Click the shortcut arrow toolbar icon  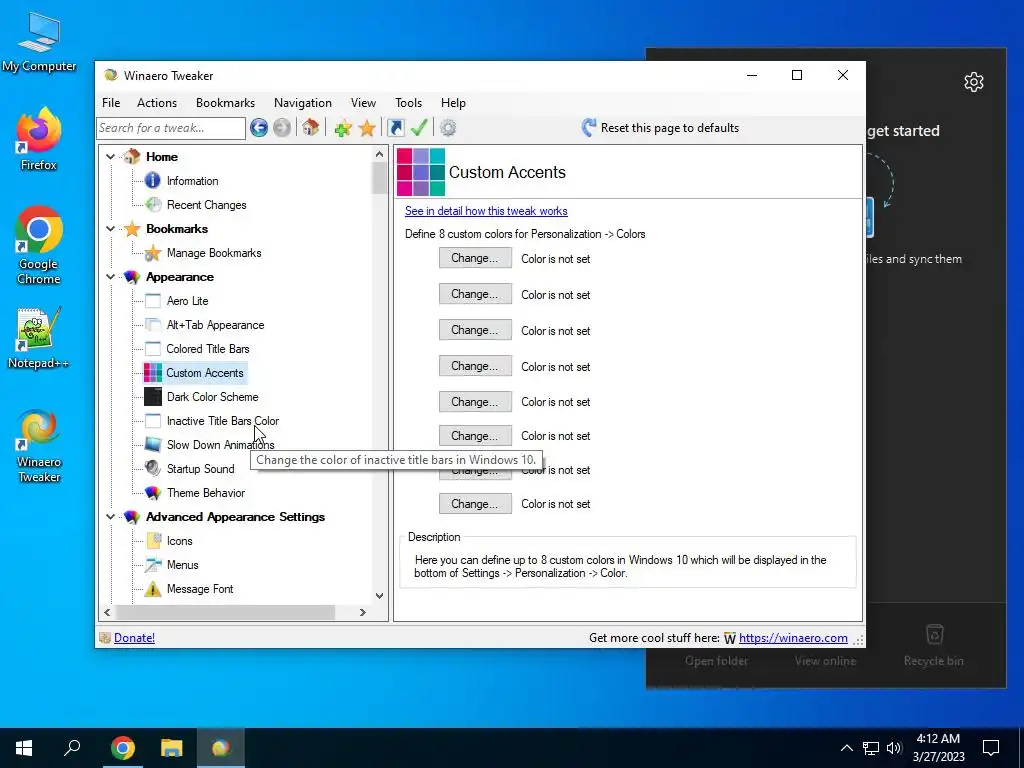click(x=396, y=128)
